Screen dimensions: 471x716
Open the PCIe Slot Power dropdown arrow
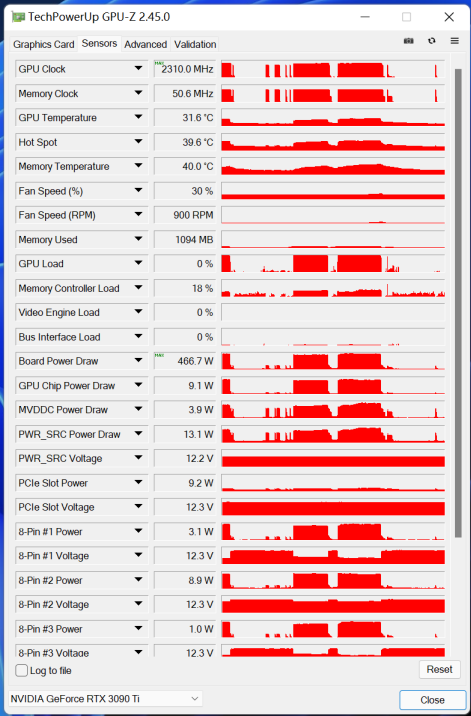tap(138, 483)
